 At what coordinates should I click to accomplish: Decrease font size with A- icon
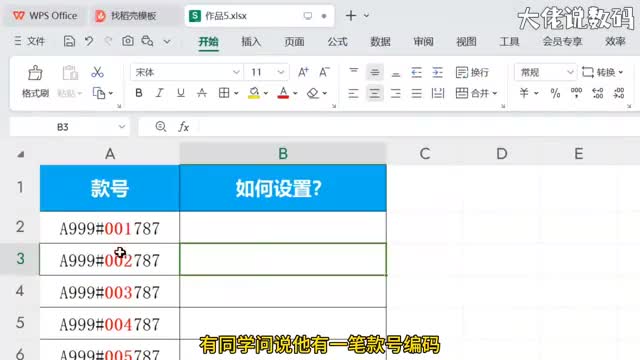click(324, 72)
